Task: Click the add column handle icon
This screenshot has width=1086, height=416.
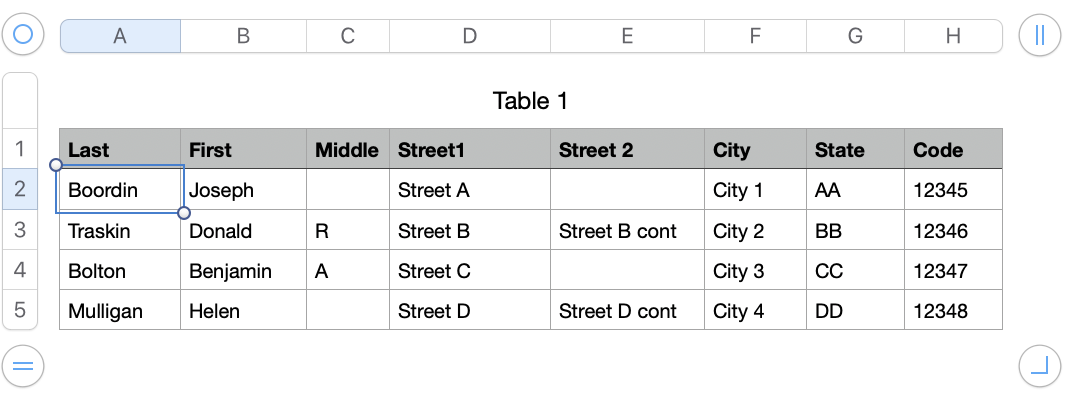Action: coord(1040,34)
